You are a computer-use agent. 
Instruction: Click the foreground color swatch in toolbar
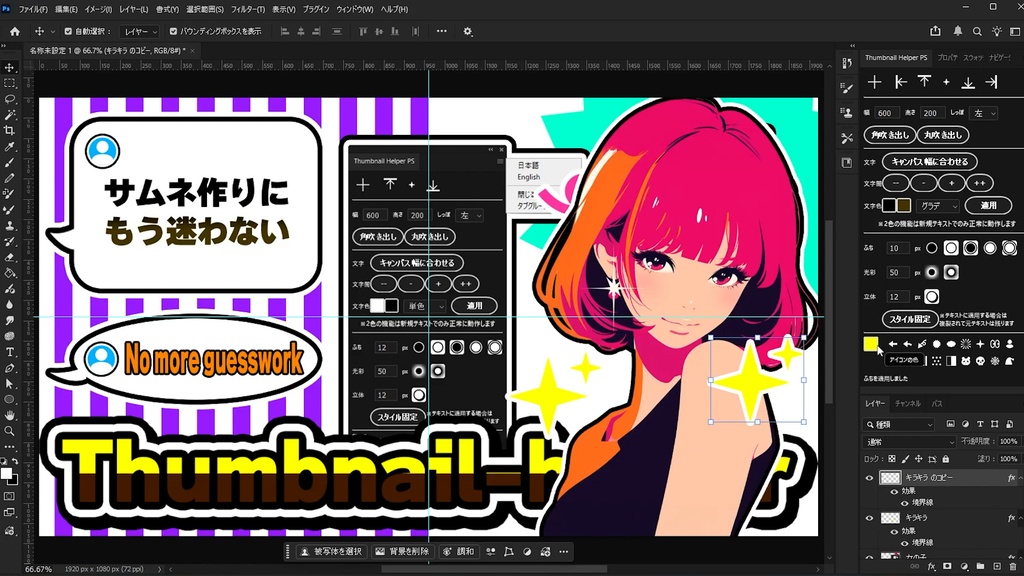pyautogui.click(x=6, y=474)
